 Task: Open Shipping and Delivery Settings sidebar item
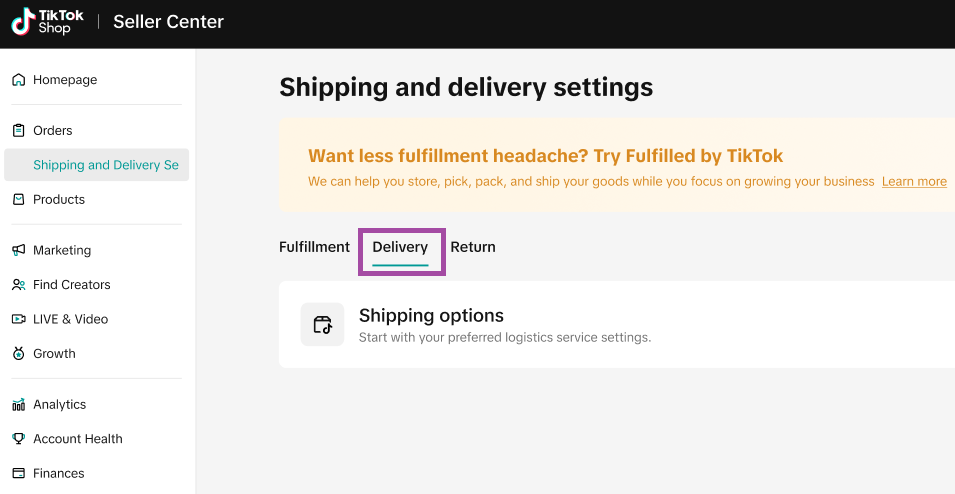105,165
